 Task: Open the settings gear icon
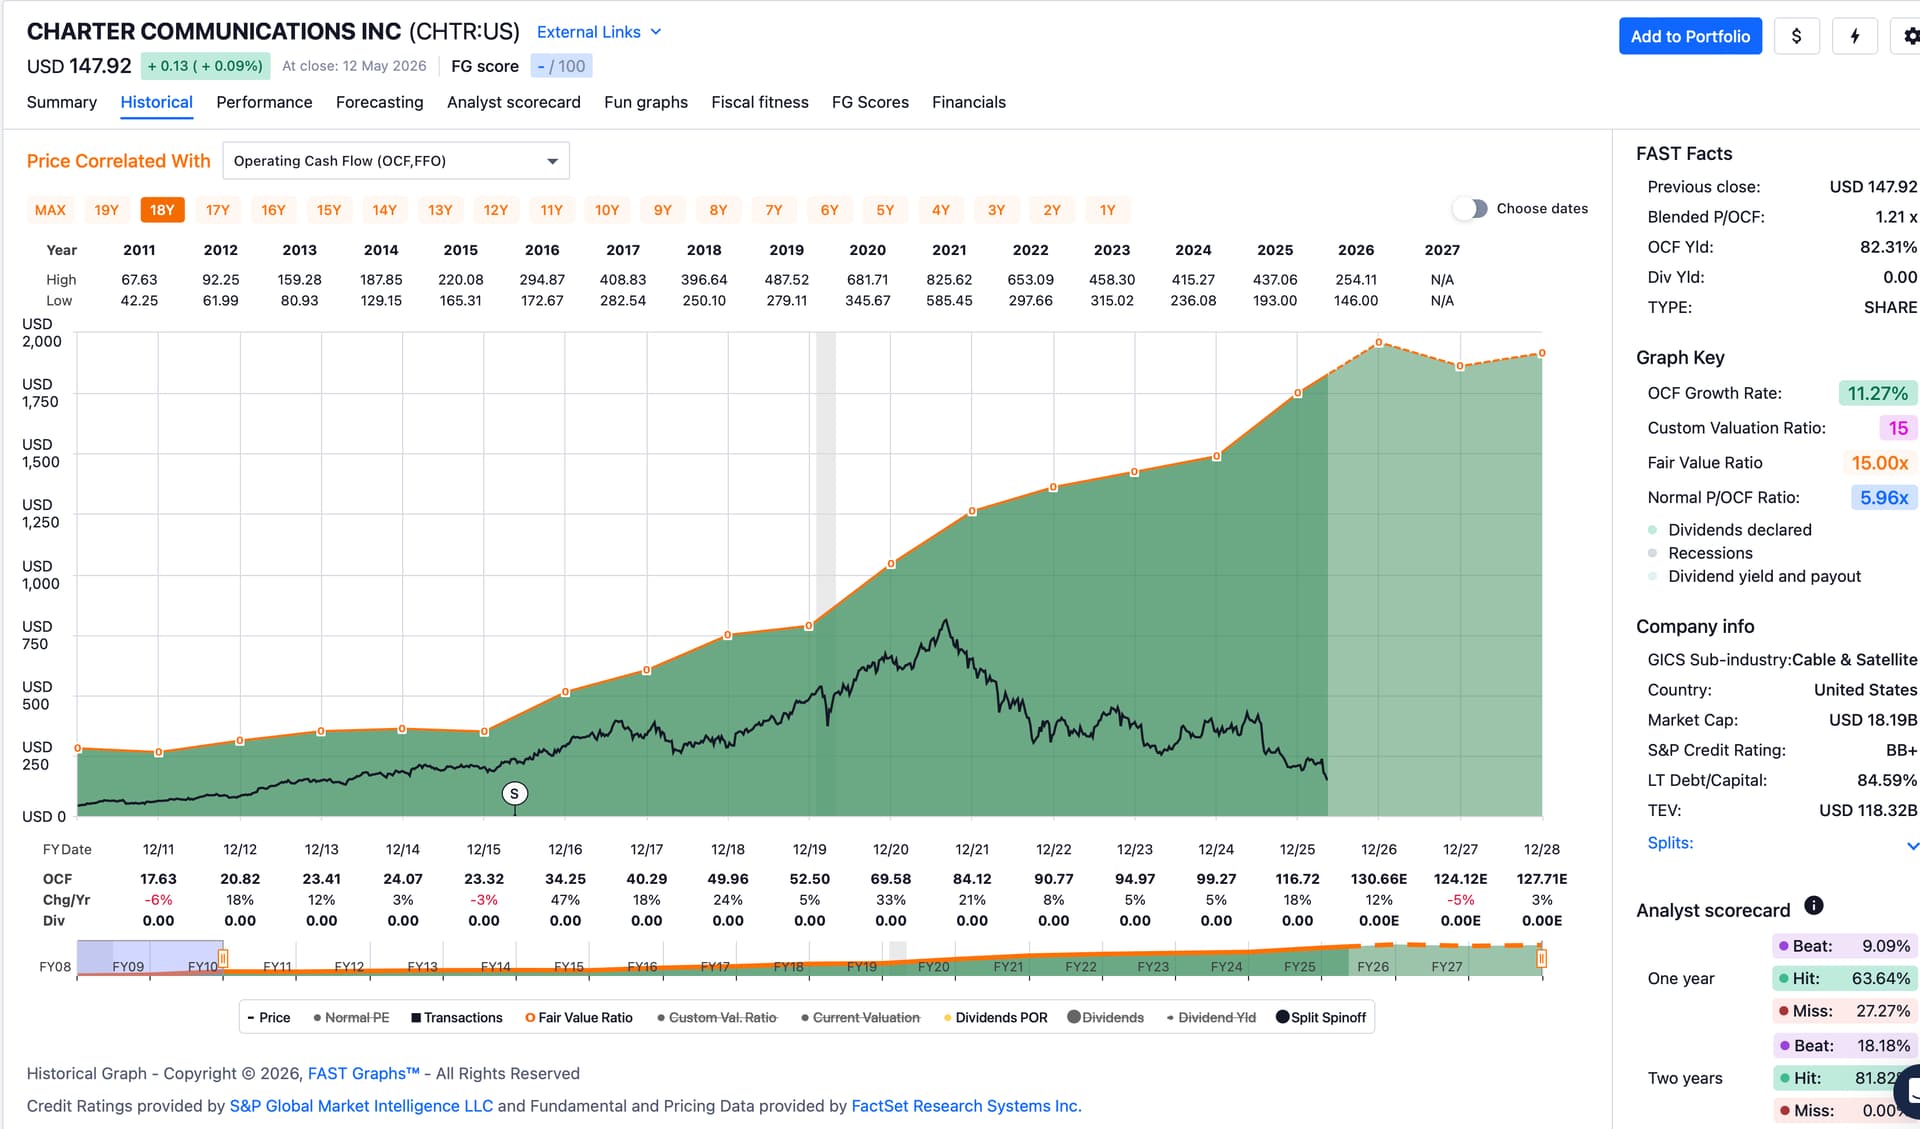click(x=1909, y=36)
